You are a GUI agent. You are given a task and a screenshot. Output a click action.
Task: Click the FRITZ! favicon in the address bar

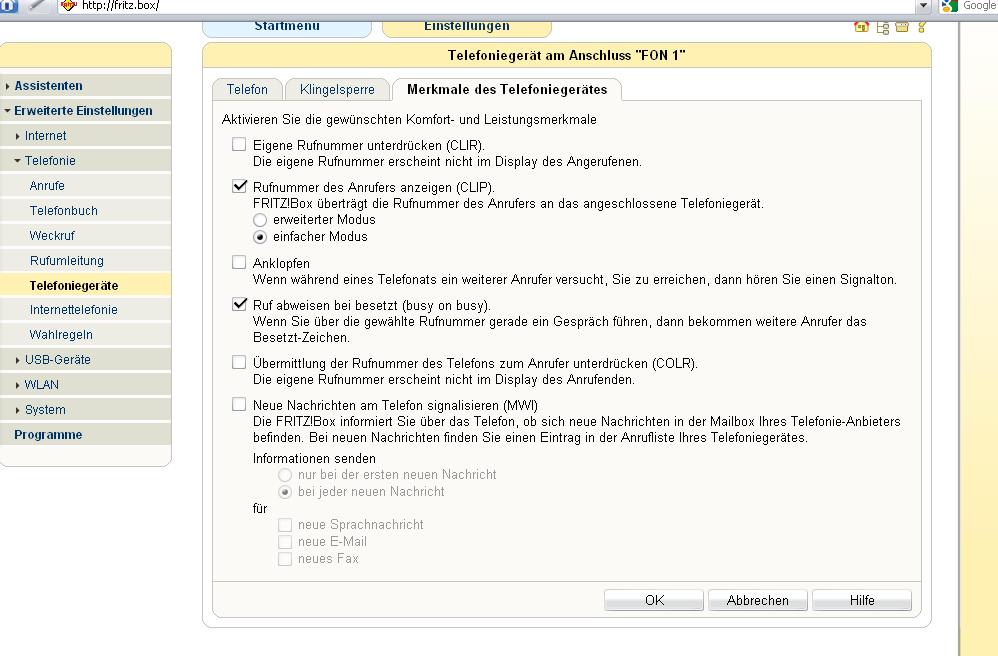69,6
